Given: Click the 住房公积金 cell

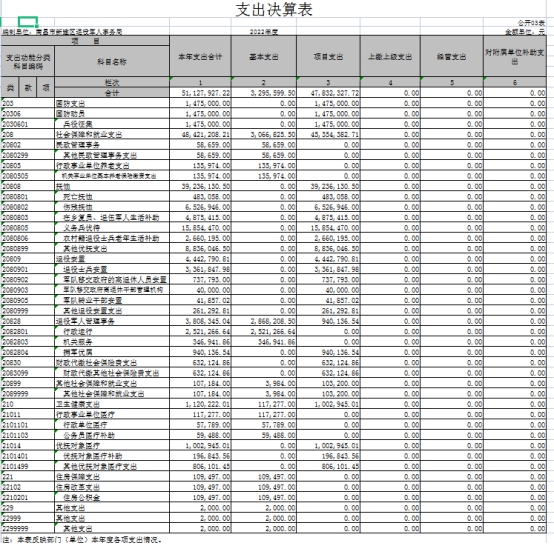Looking at the screenshot, I should point(112,497).
